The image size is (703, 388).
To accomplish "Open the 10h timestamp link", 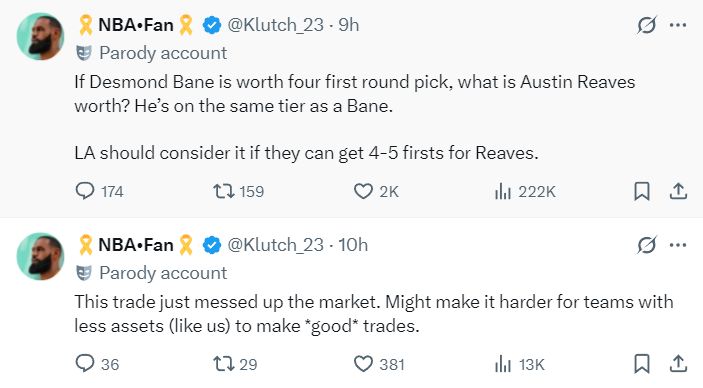I will [353, 245].
